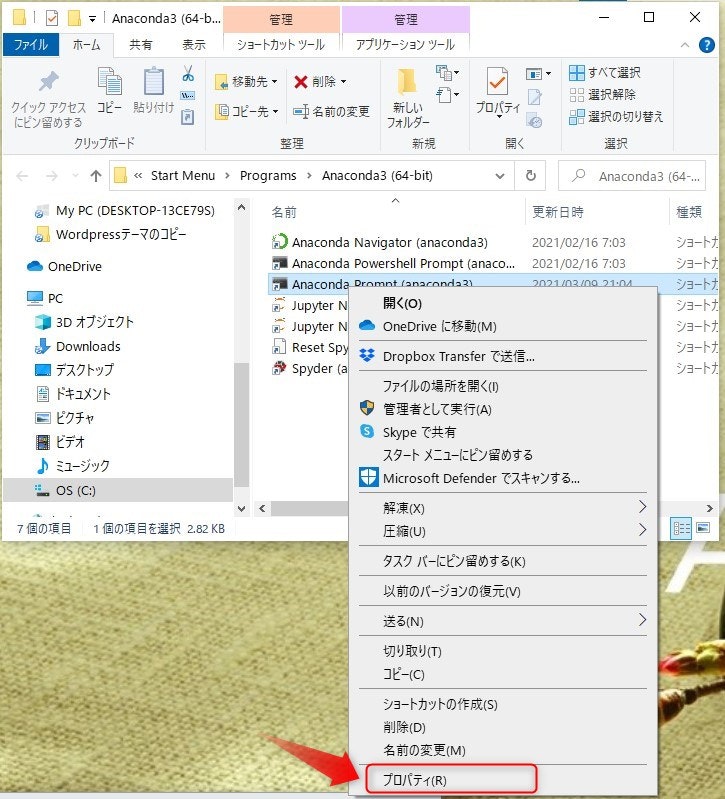
Task: Open the File (ファイル) tab
Action: point(31,45)
